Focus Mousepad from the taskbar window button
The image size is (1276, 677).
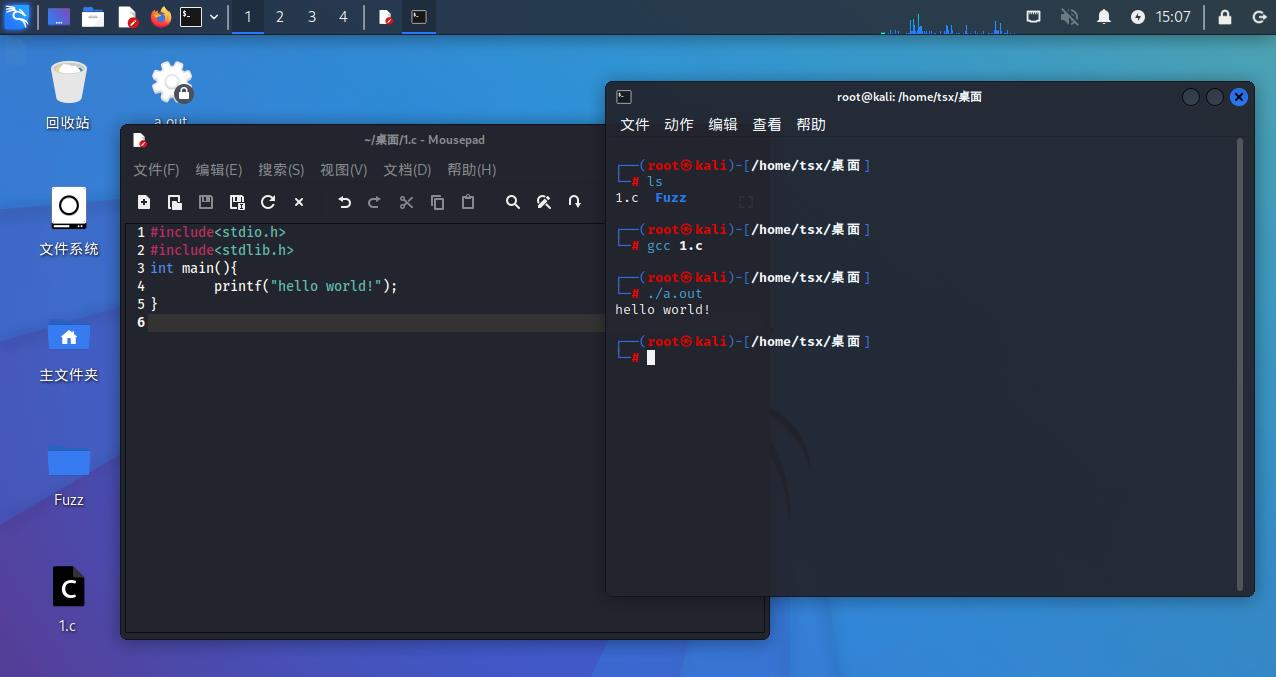tap(385, 17)
